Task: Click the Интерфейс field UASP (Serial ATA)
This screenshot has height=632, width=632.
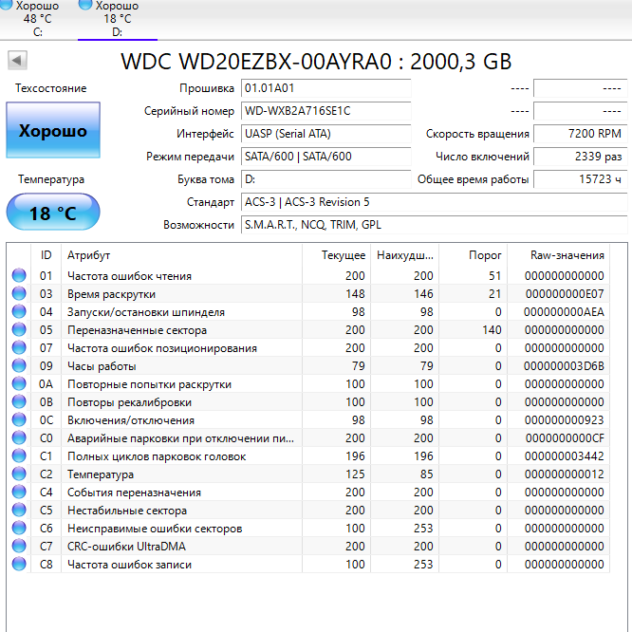Action: pos(326,133)
